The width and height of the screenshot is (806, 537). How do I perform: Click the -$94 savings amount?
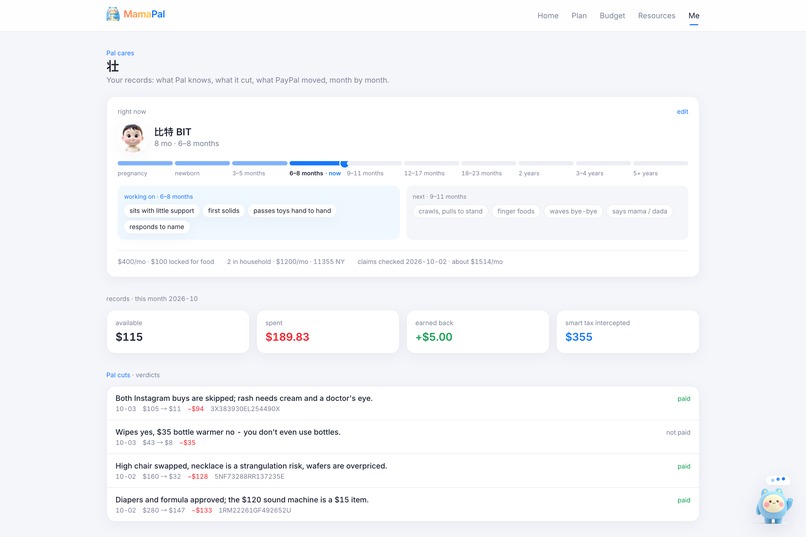click(196, 409)
